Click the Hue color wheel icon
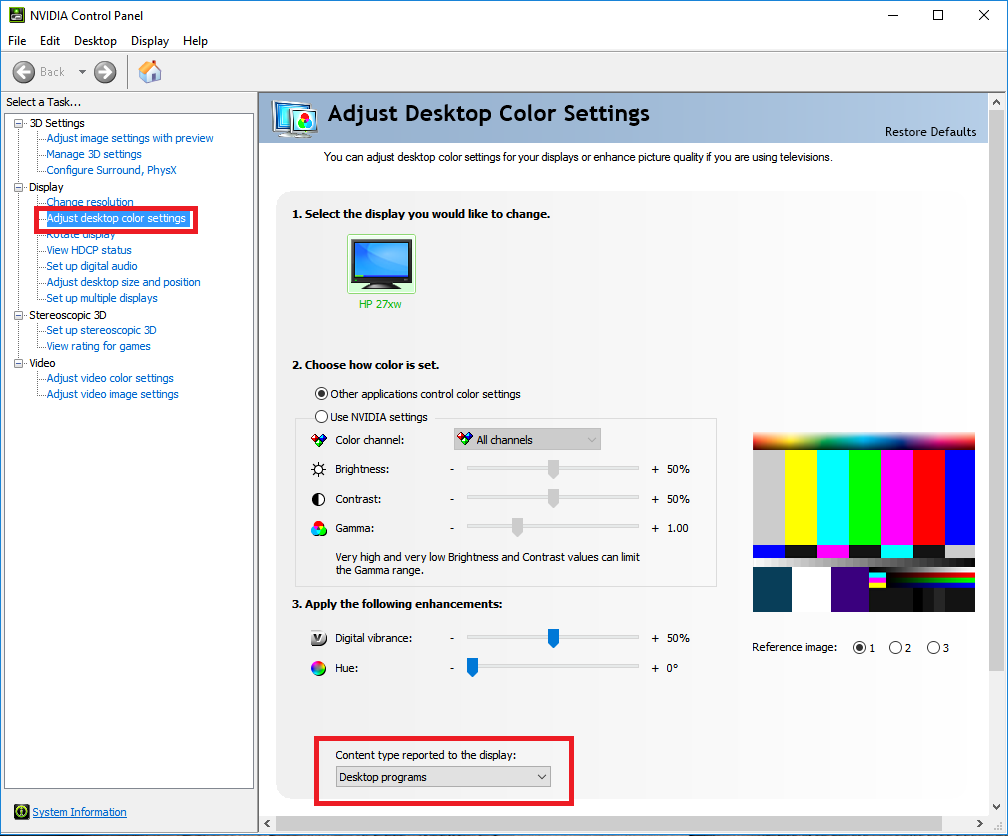The image size is (1008, 836). pyautogui.click(x=318, y=668)
